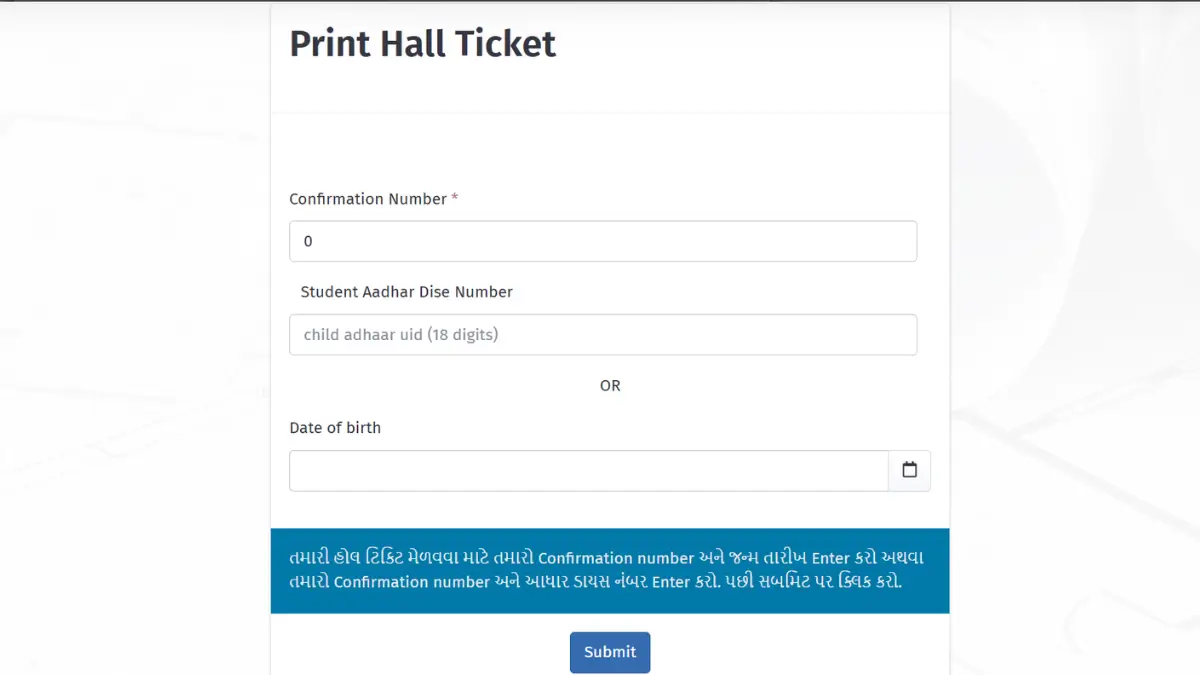Click the "(18 digits)" placeholder hint

click(x=462, y=335)
